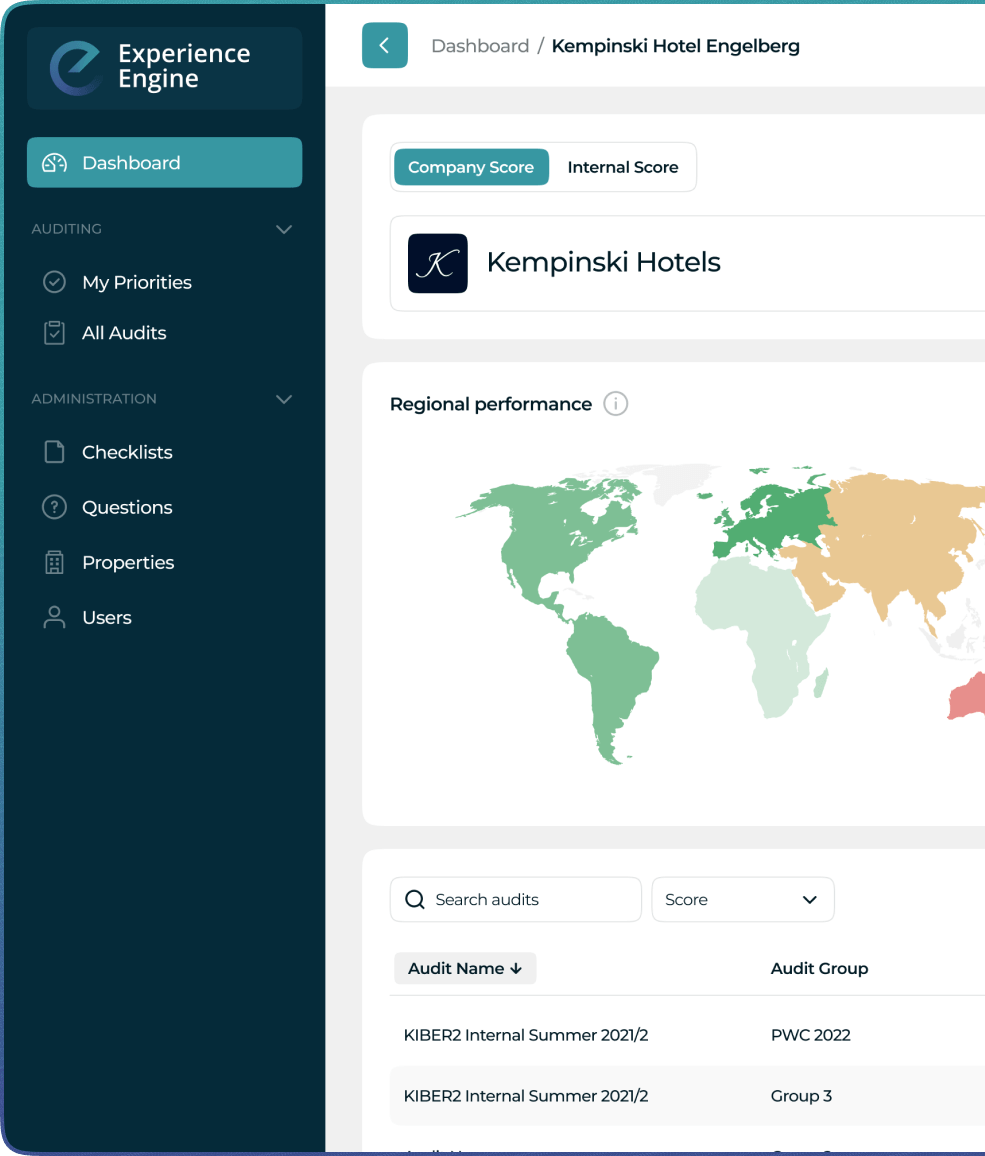985x1156 pixels.
Task: Click the Users person icon
Action: pos(54,617)
